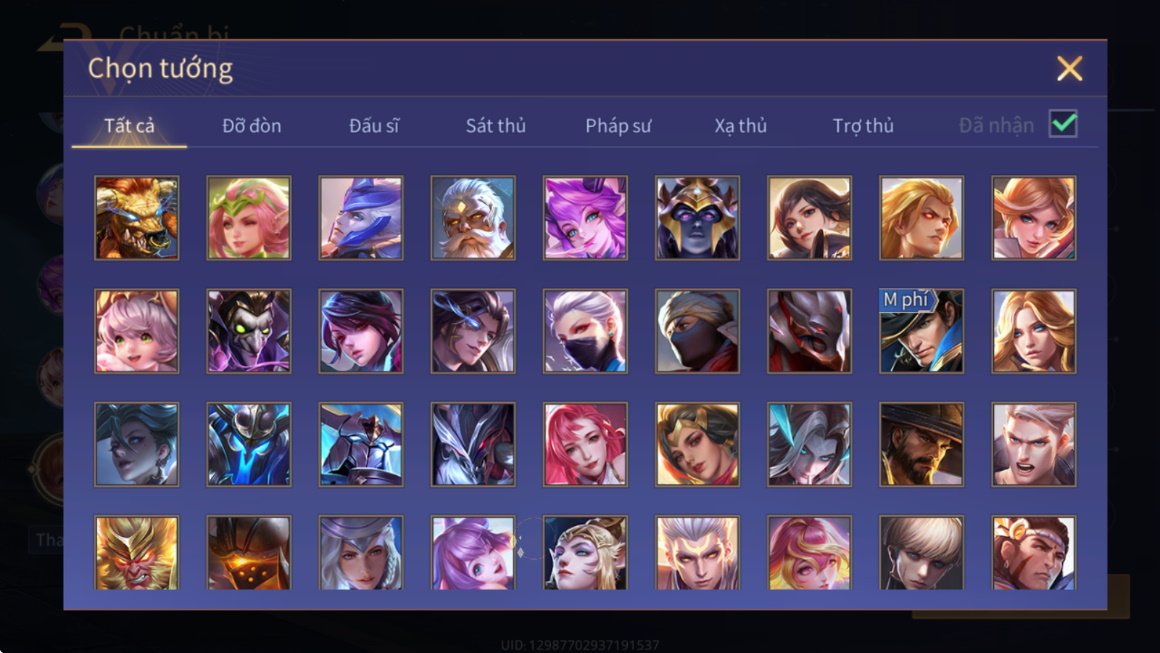This screenshot has height=653, width=1160.
Task: Filter heroes by Xạ thủ
Action: tap(741, 126)
